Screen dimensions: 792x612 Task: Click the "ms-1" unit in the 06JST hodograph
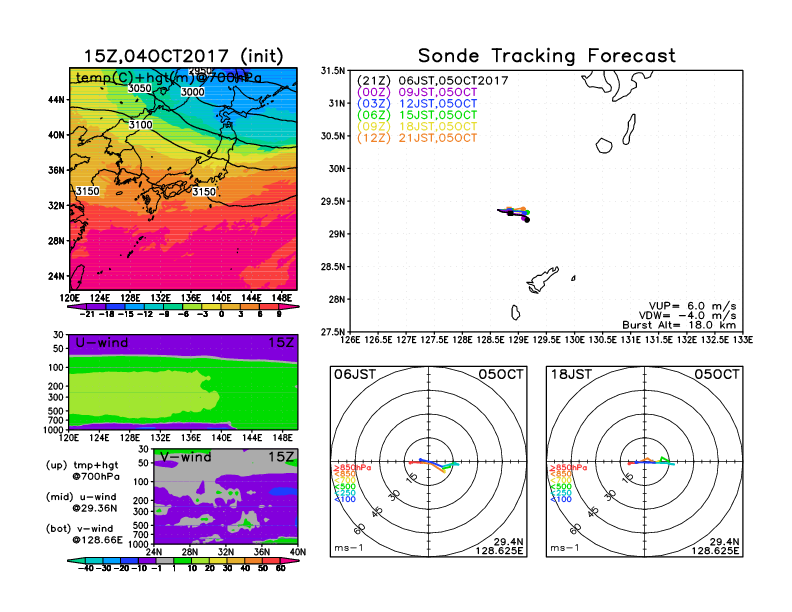[x=349, y=548]
